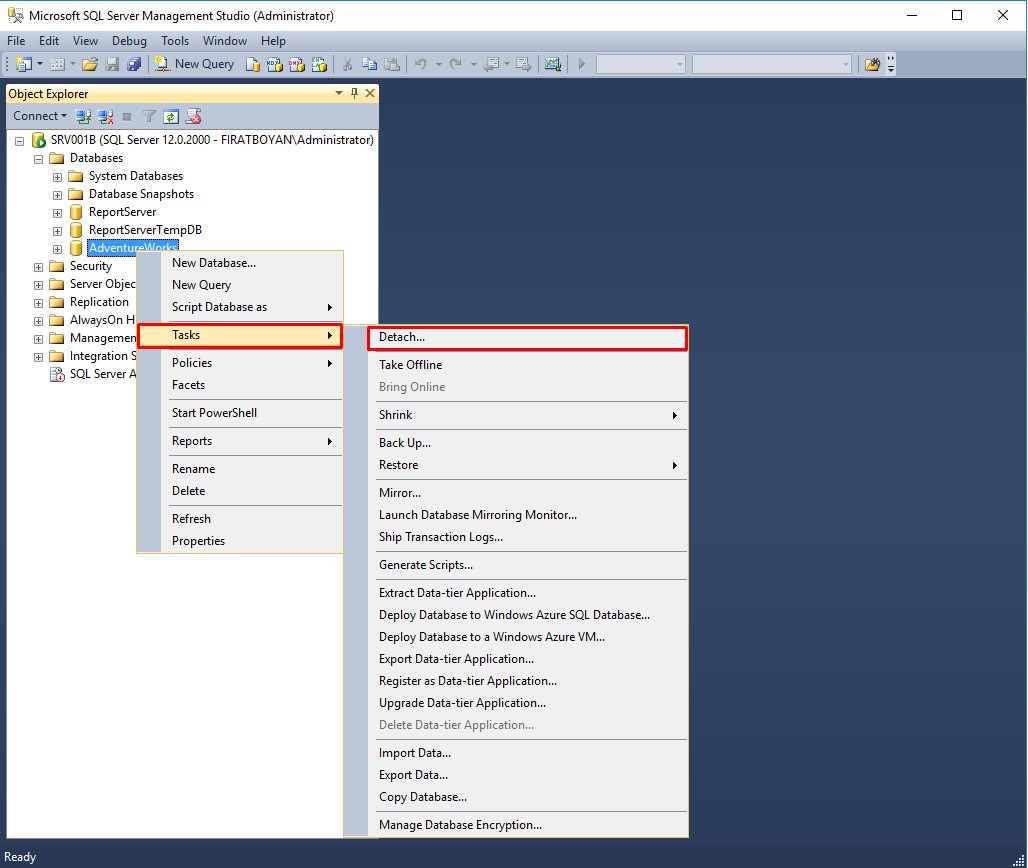The height and width of the screenshot is (868, 1028).
Task: Choose Properties in context menu
Action: pos(252,542)
